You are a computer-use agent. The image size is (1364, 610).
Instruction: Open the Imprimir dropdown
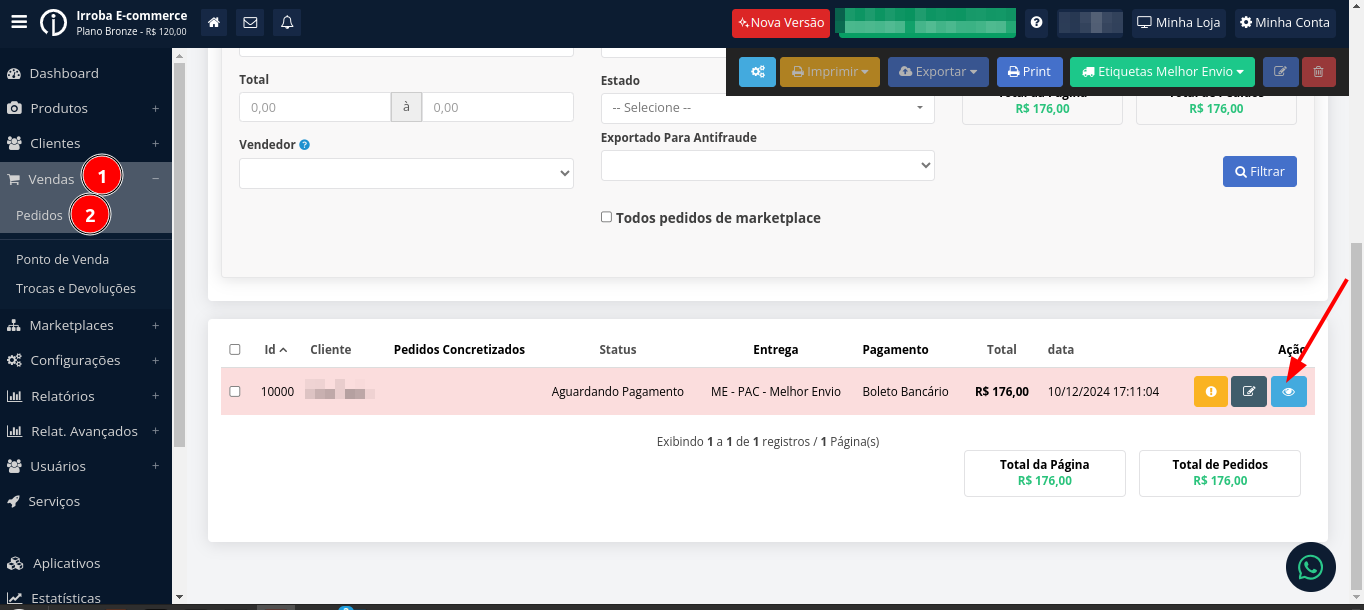pos(830,72)
